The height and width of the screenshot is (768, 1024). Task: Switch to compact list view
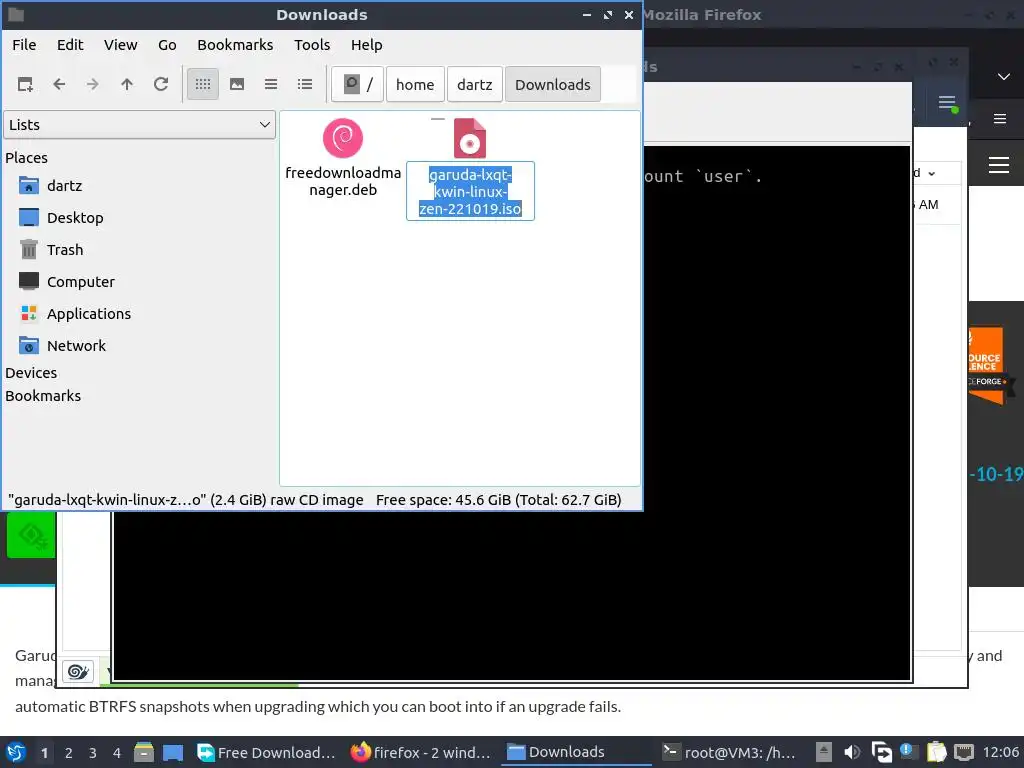click(x=271, y=84)
